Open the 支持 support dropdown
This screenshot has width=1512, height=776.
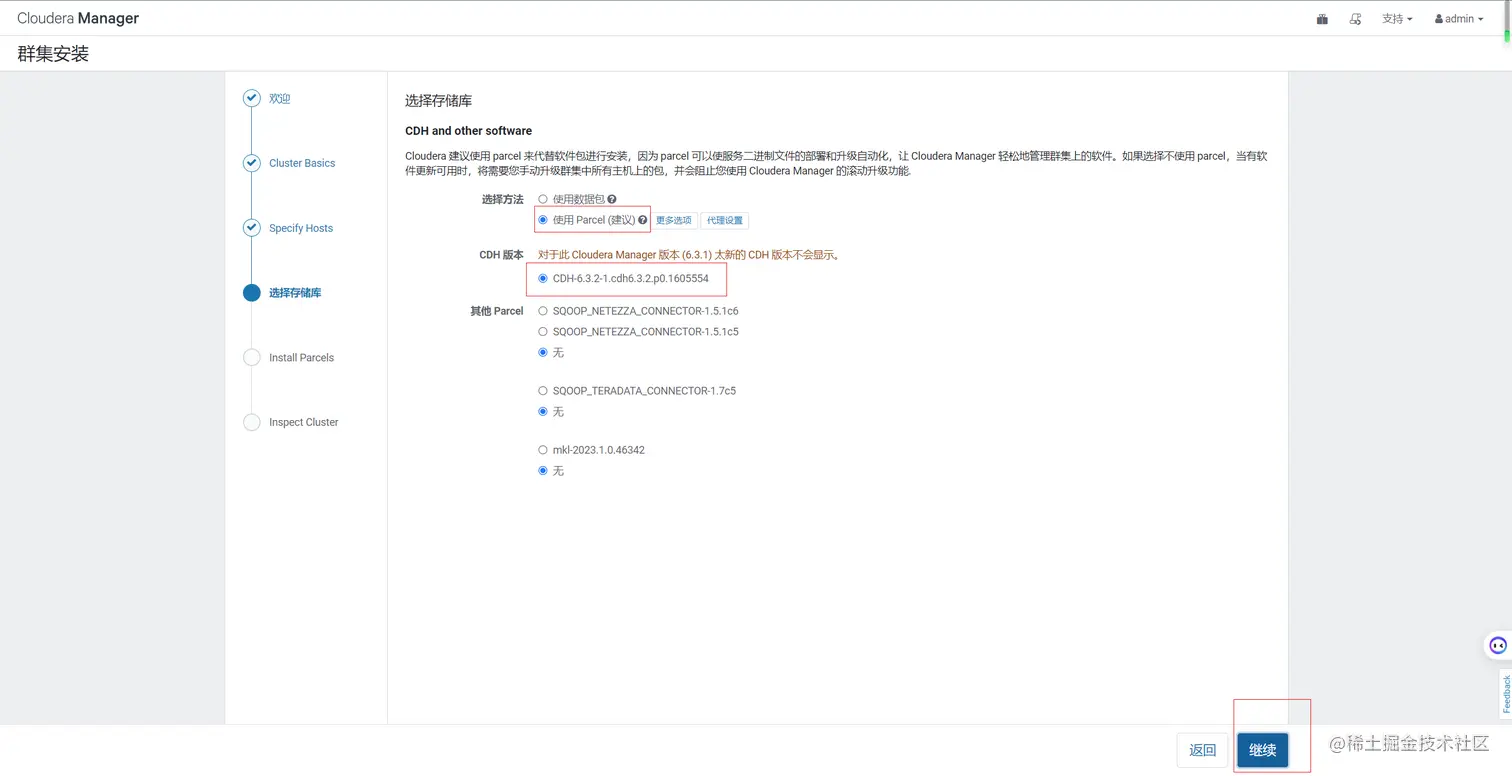[1397, 19]
